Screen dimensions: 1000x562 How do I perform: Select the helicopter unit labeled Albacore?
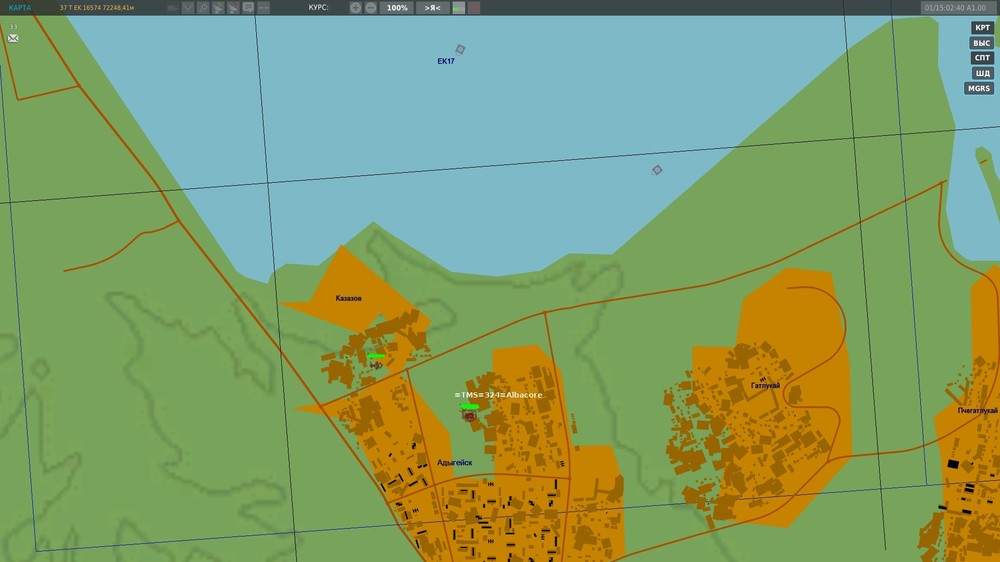point(469,415)
